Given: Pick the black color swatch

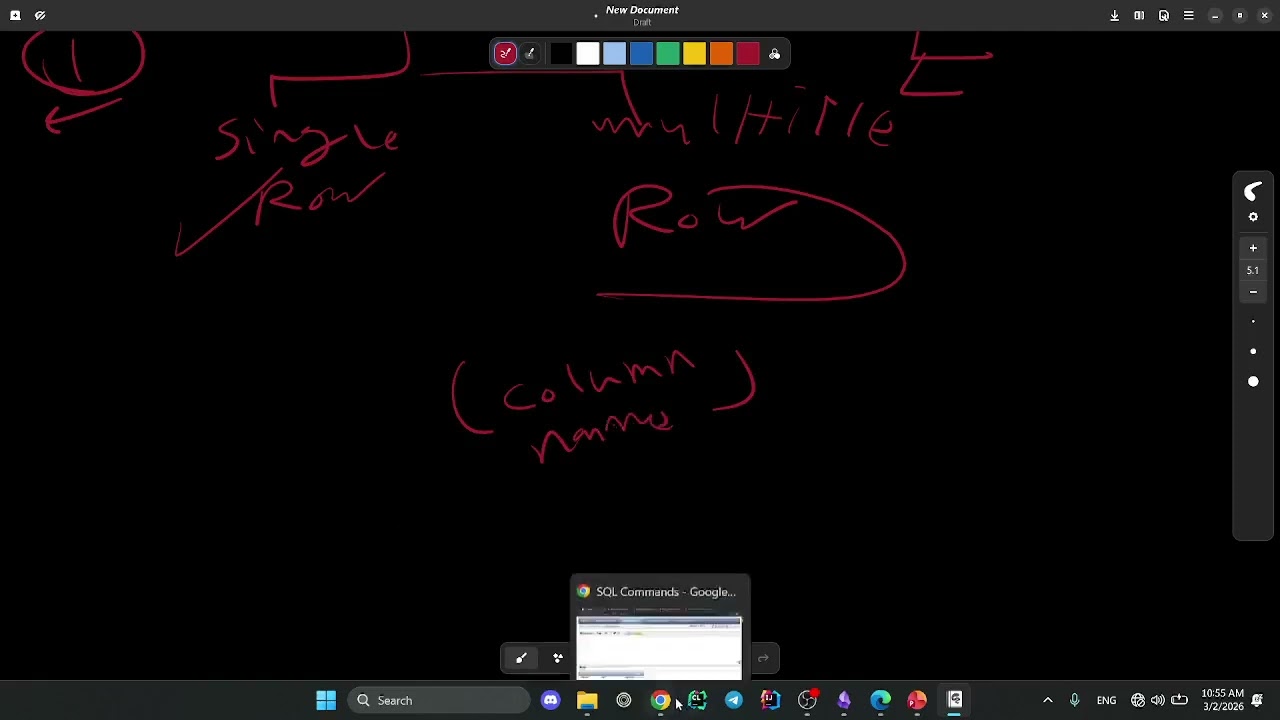Looking at the screenshot, I should tap(561, 54).
